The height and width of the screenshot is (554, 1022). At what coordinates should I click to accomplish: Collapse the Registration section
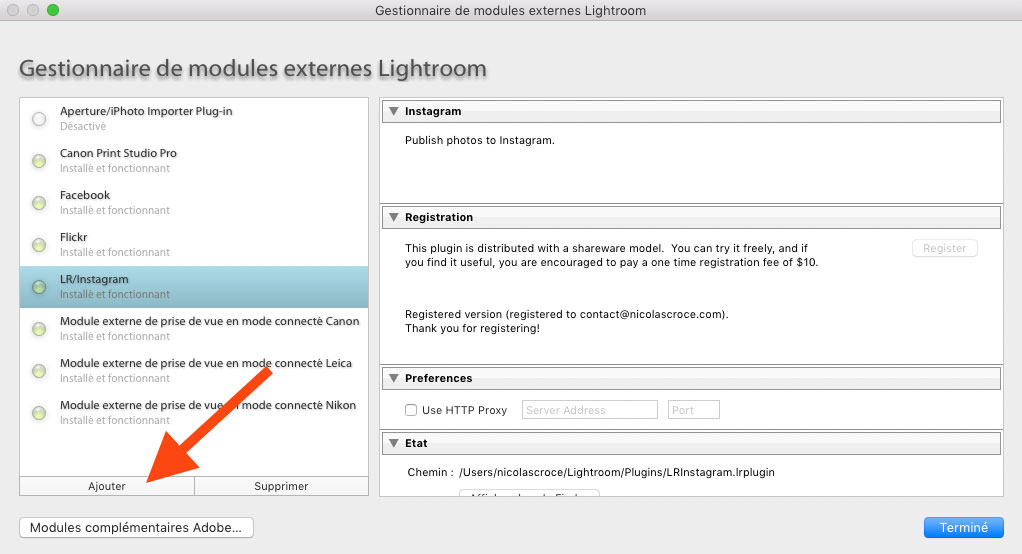click(394, 217)
